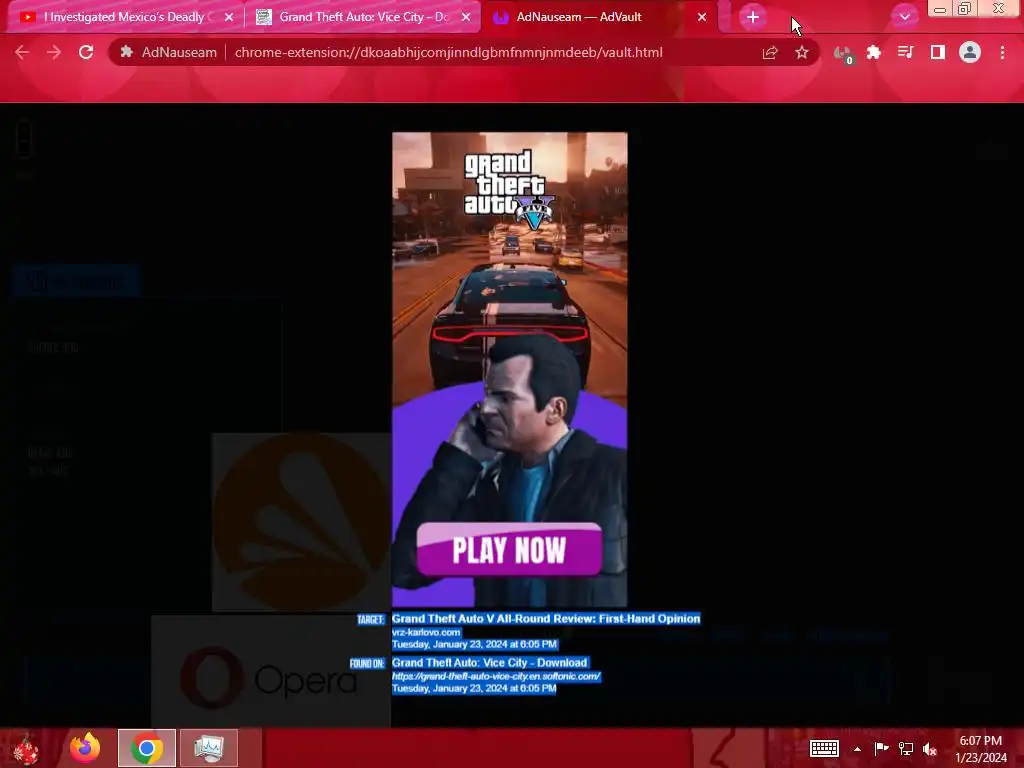1024x768 pixels.
Task: Click the dimmed Opera ad thumbnail
Action: [270, 671]
